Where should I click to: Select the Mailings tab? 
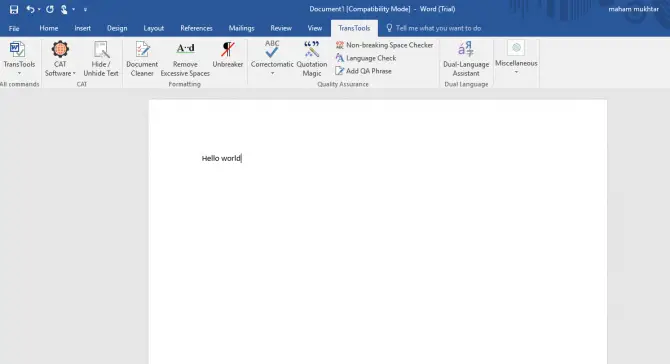tap(241, 28)
